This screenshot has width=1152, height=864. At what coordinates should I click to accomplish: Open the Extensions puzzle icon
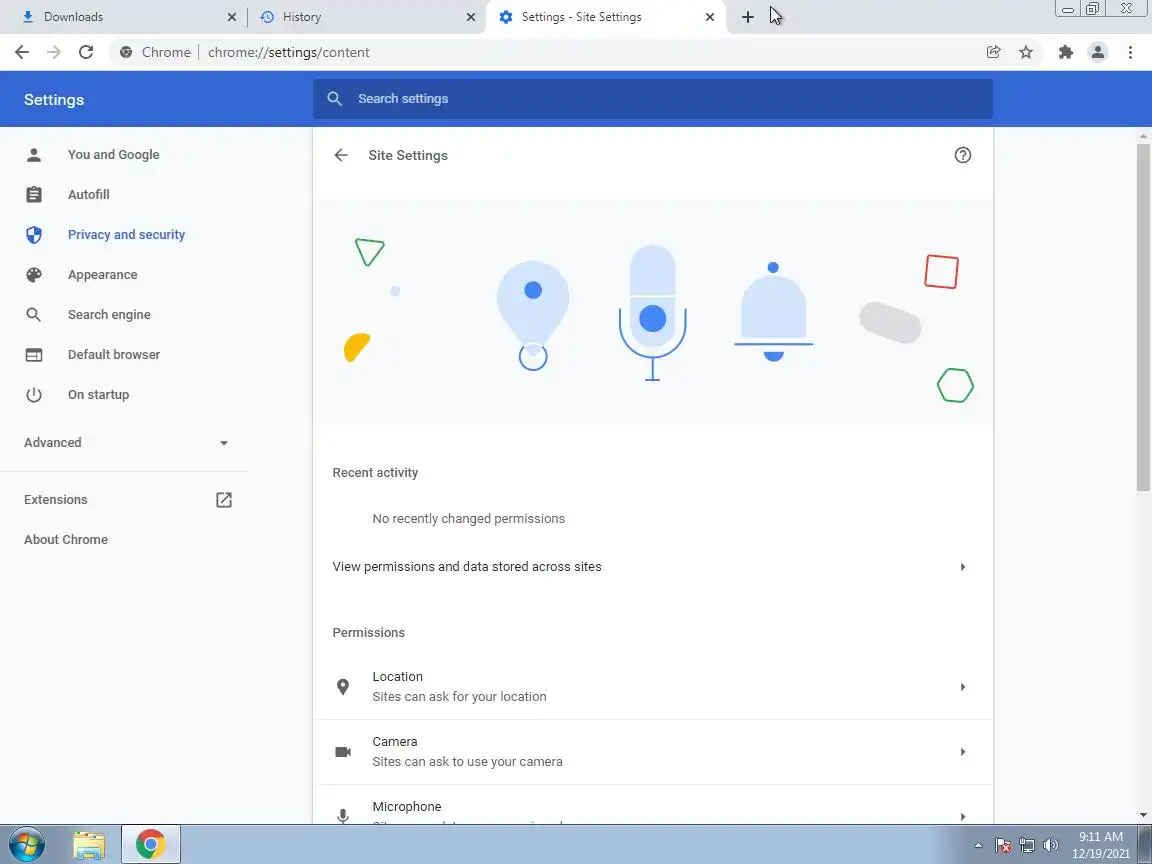[1065, 52]
